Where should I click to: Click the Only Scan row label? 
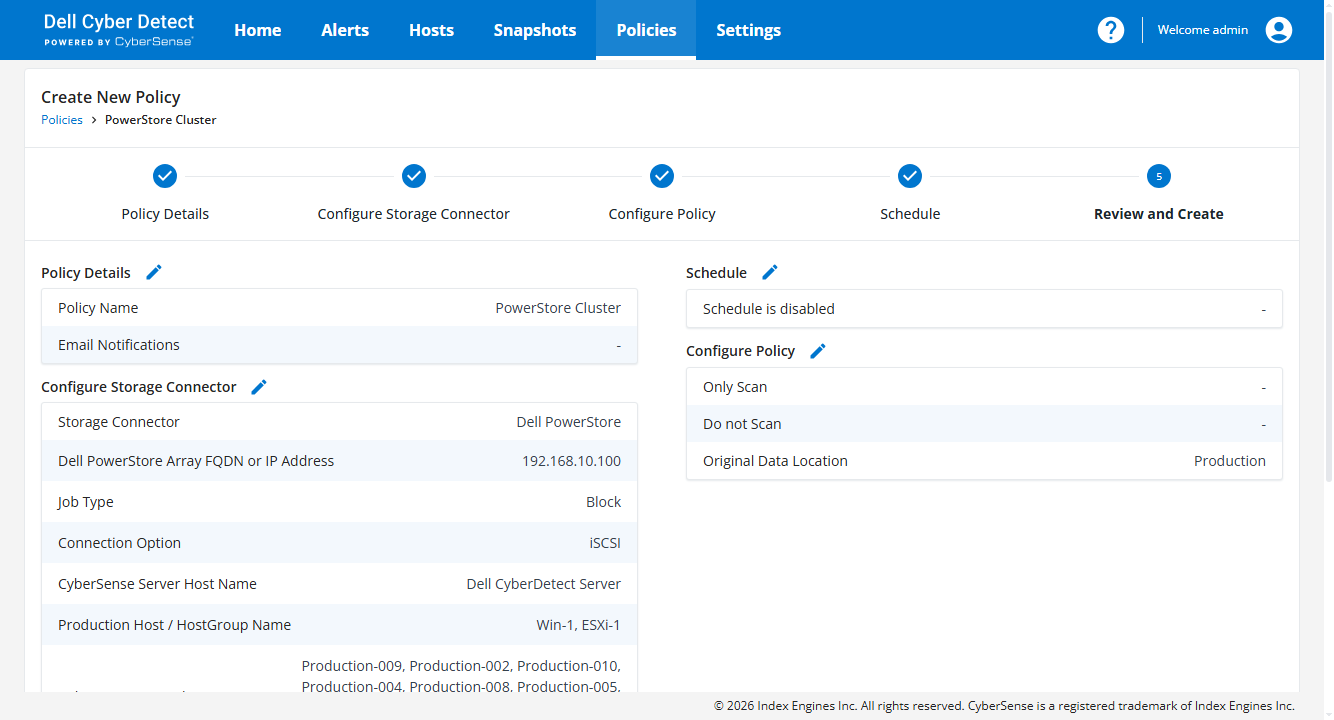click(735, 387)
